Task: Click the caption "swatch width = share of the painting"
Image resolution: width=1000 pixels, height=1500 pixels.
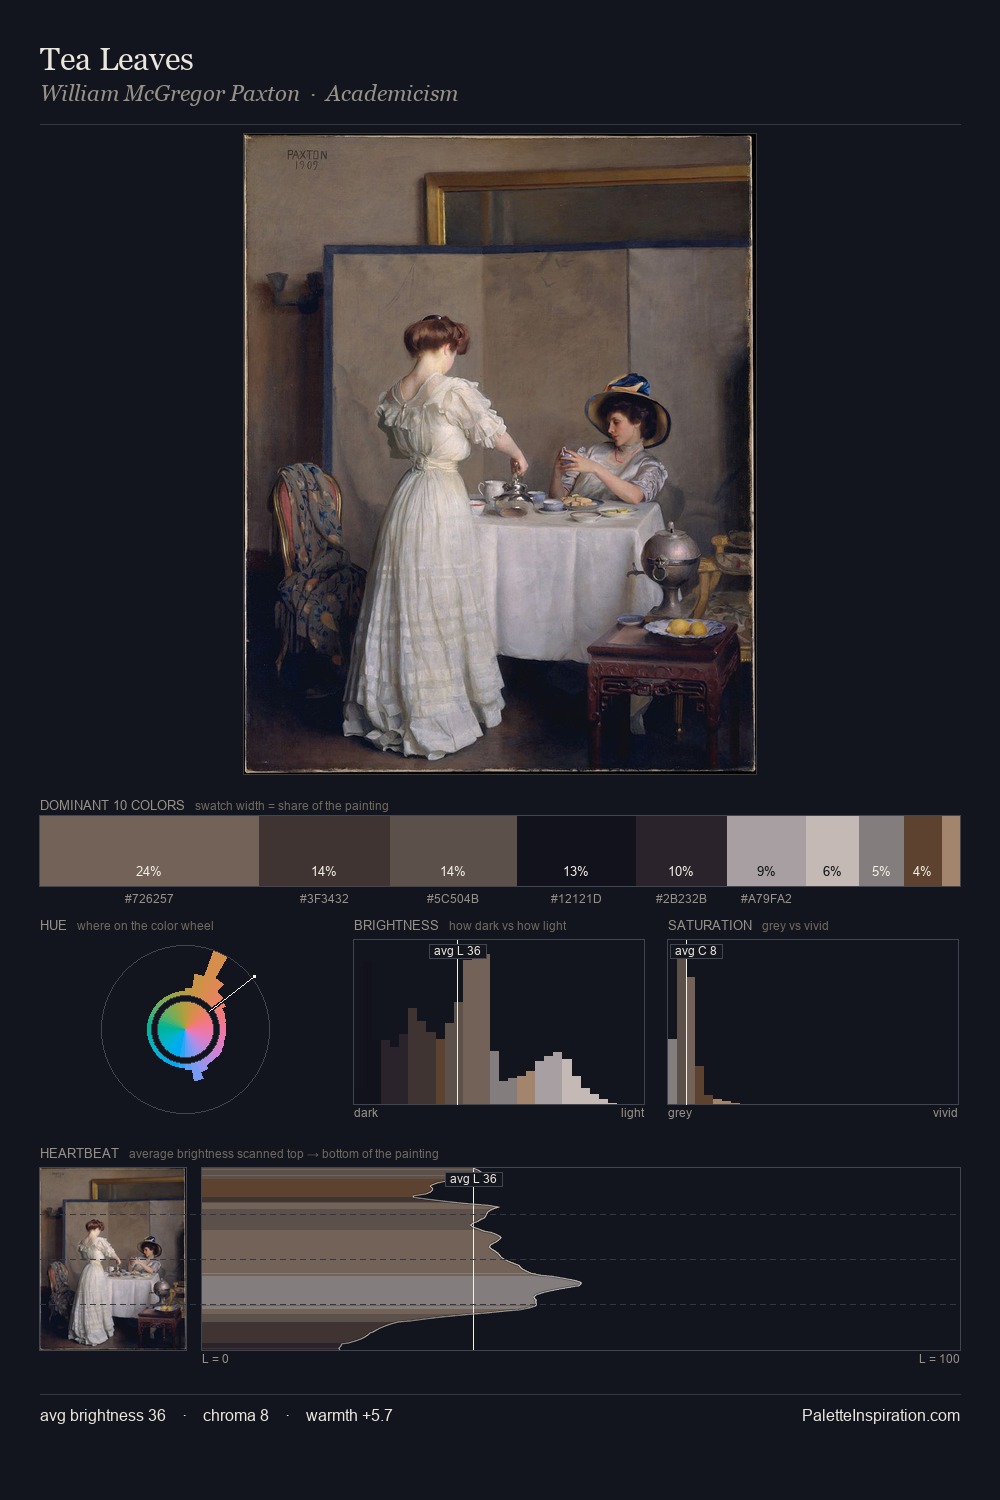Action: click(292, 806)
